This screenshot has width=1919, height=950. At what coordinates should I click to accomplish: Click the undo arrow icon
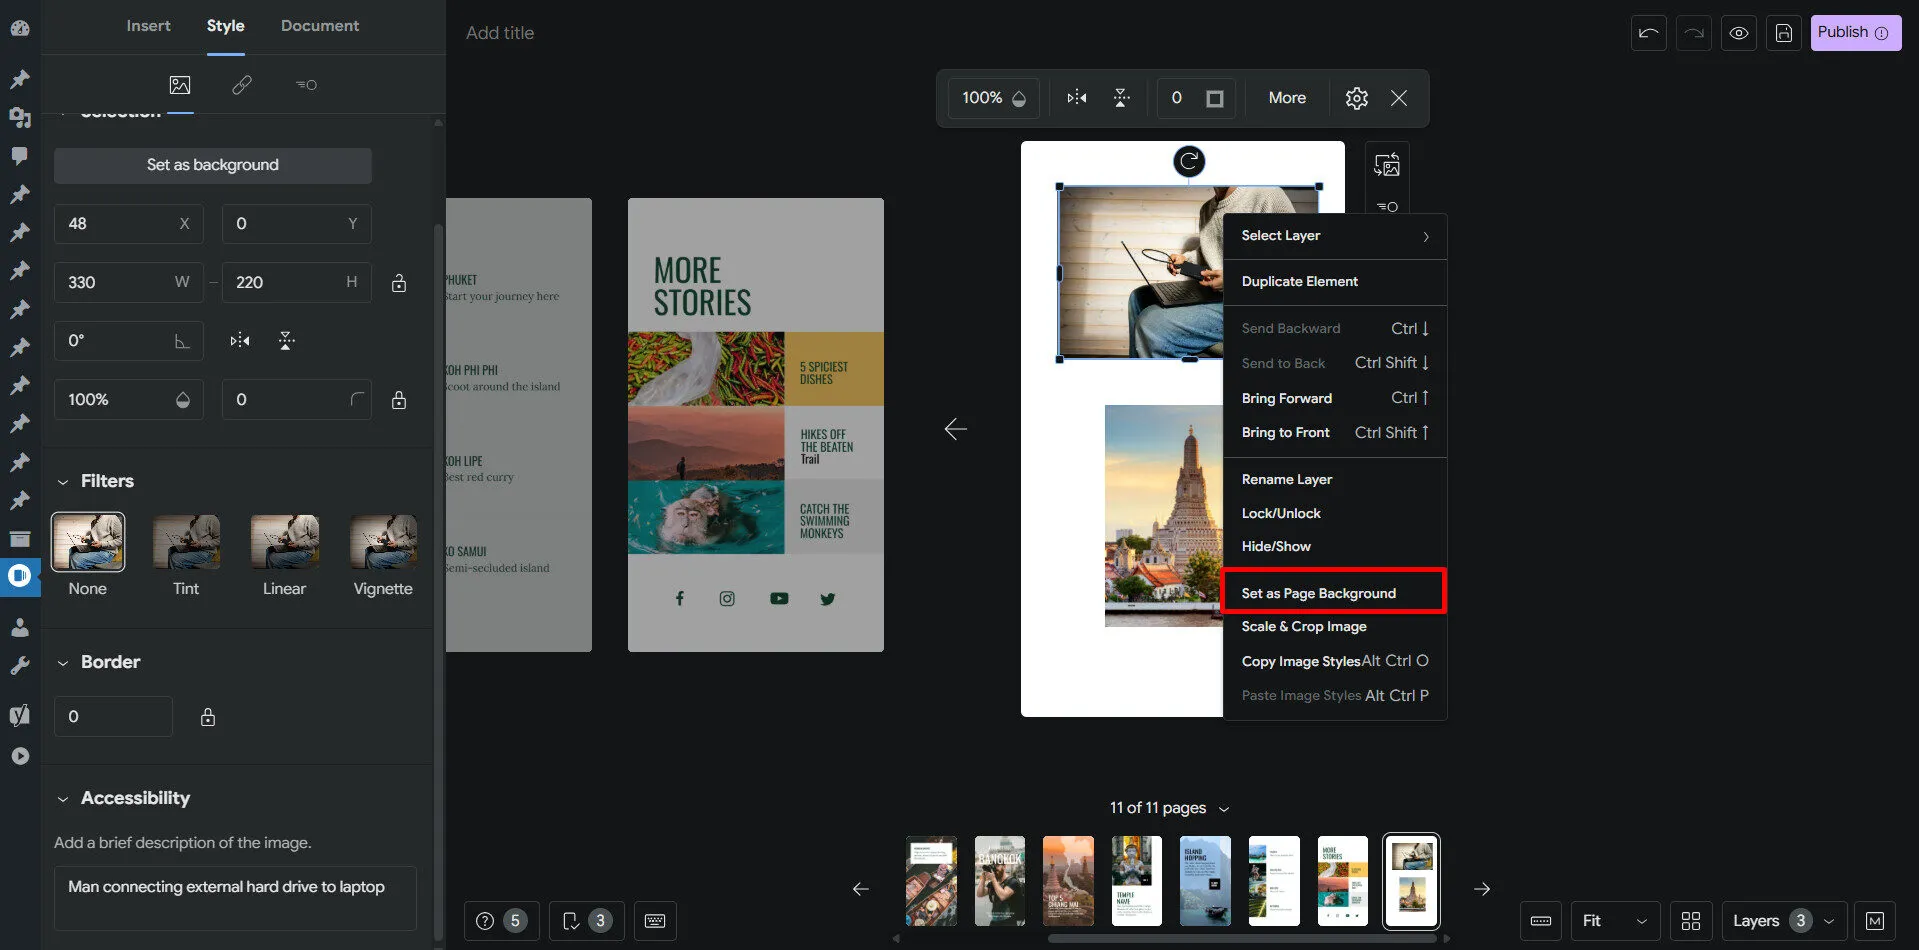tap(1648, 33)
